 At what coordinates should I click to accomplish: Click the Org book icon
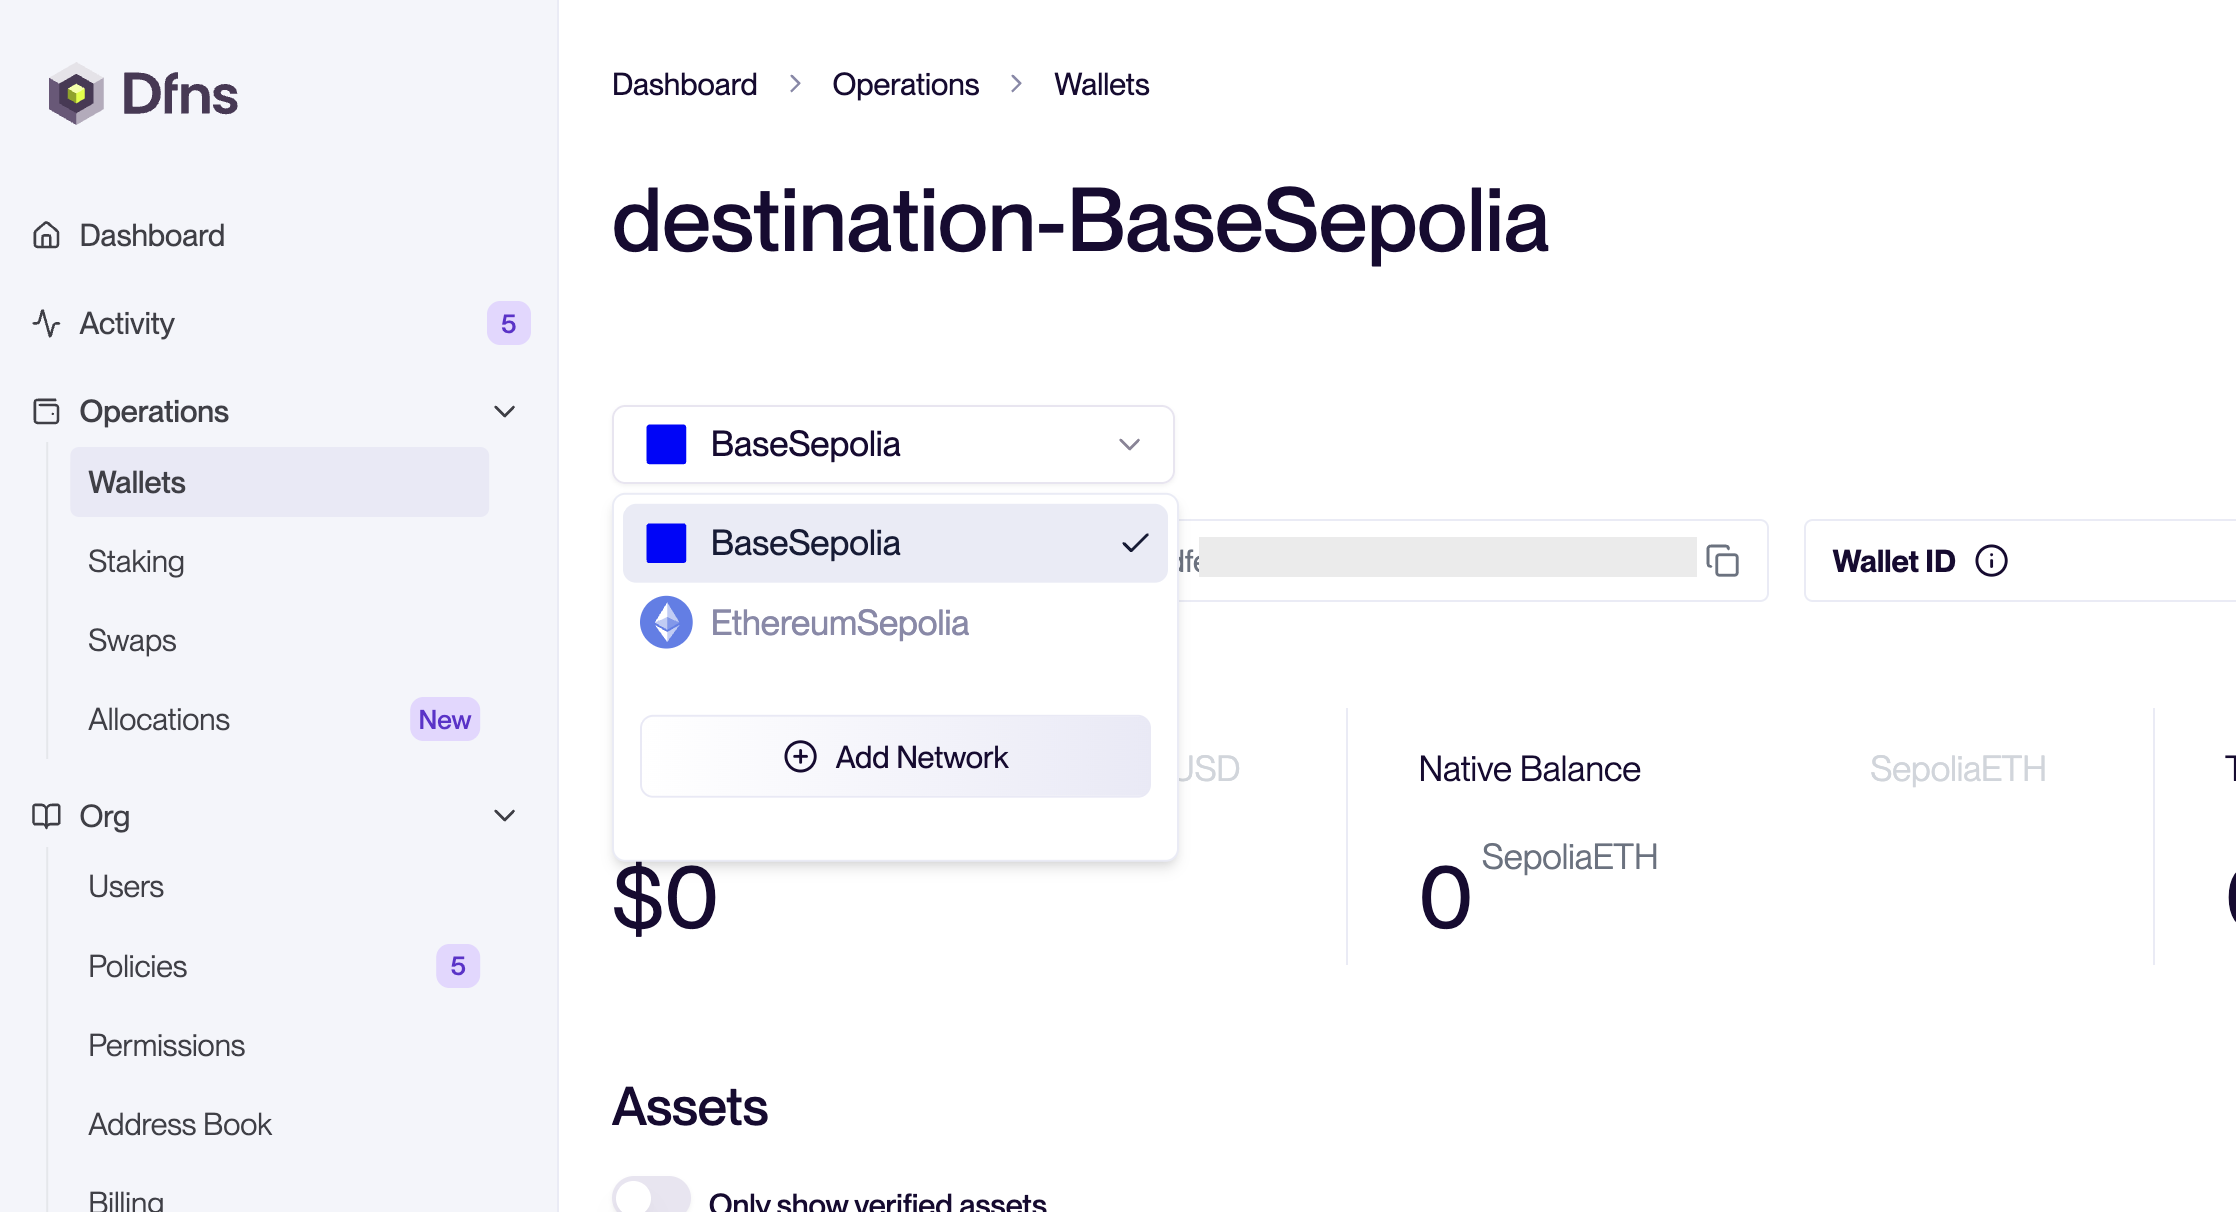pos(46,816)
